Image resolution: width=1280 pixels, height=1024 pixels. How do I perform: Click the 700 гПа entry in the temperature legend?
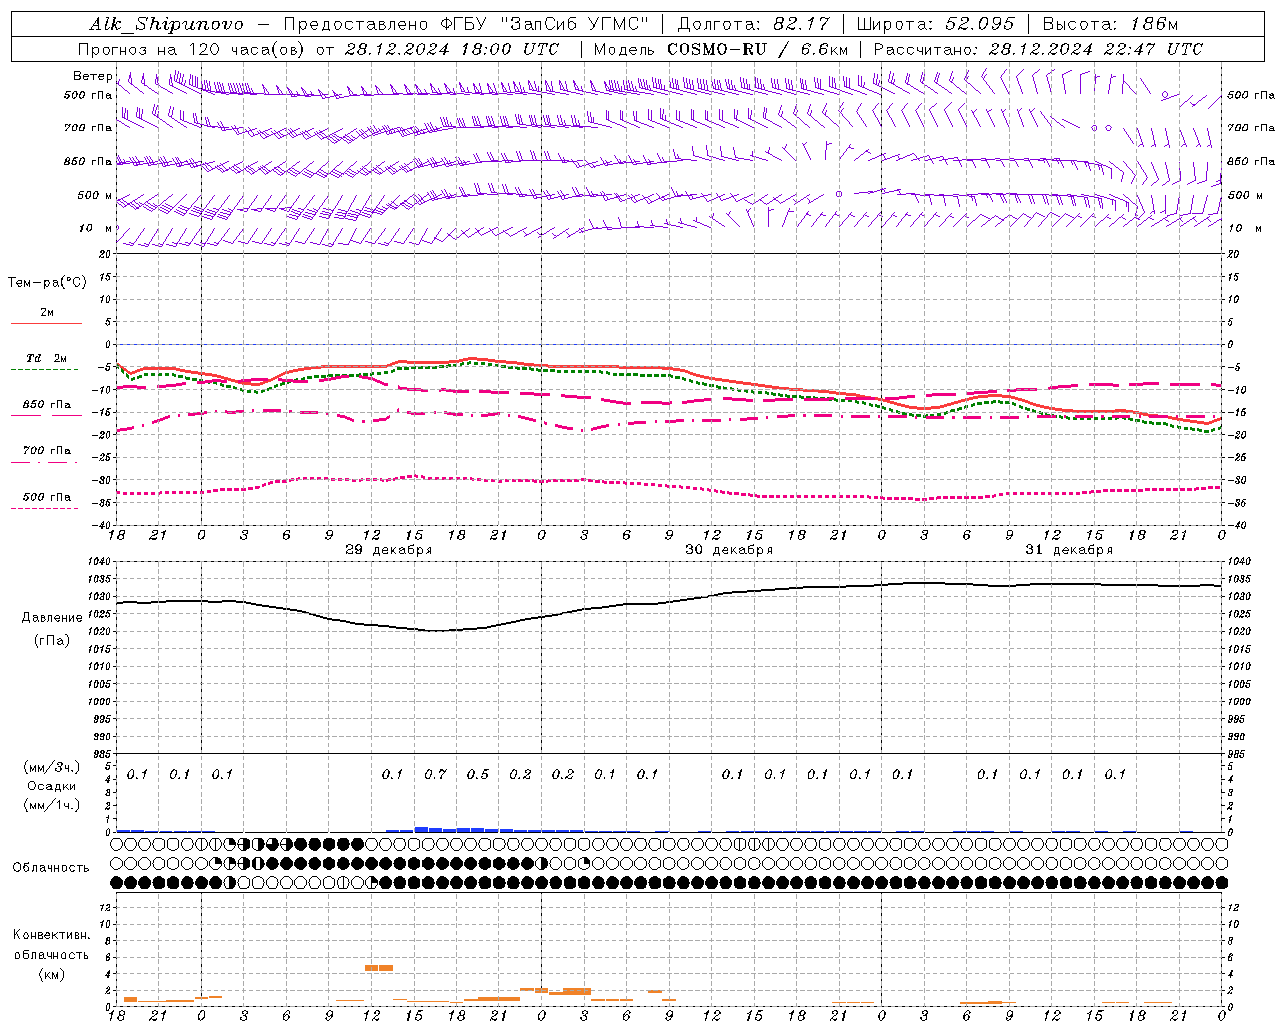(x=47, y=451)
